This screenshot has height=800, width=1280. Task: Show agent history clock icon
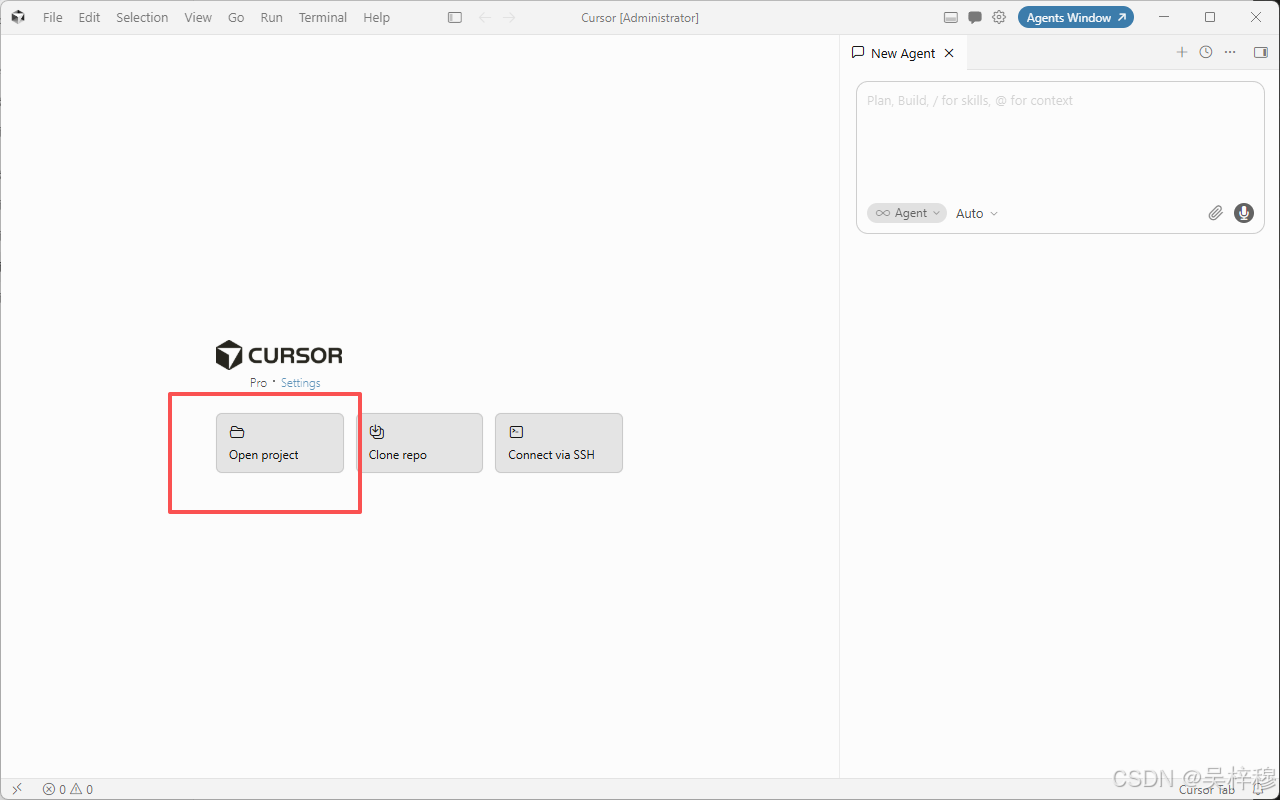pyautogui.click(x=1206, y=53)
